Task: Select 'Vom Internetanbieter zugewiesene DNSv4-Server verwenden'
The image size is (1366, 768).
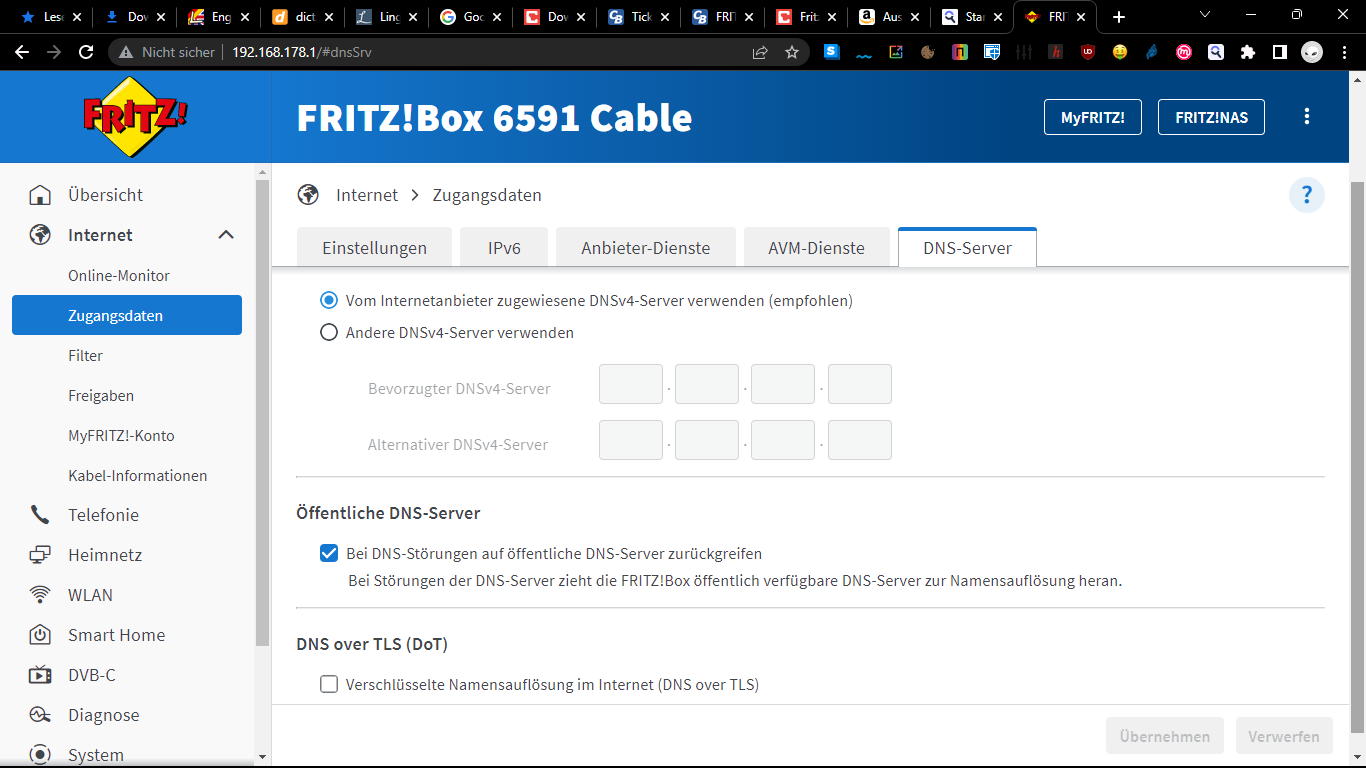Action: point(328,300)
